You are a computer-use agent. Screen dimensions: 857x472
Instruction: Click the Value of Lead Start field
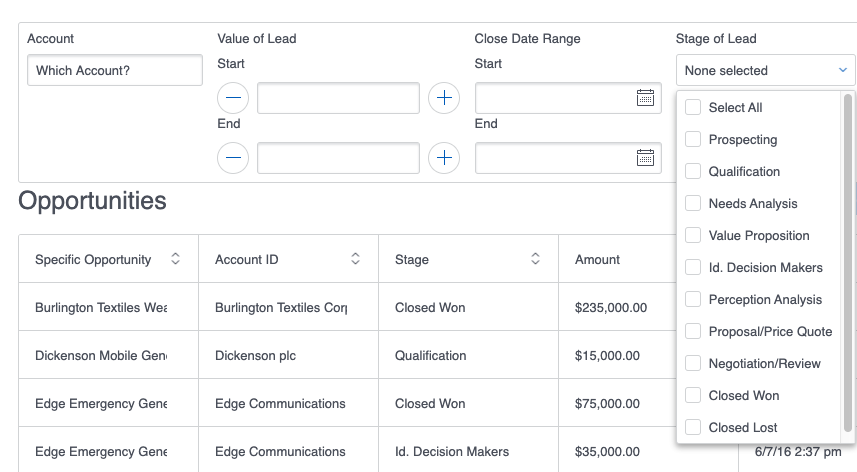pos(338,98)
